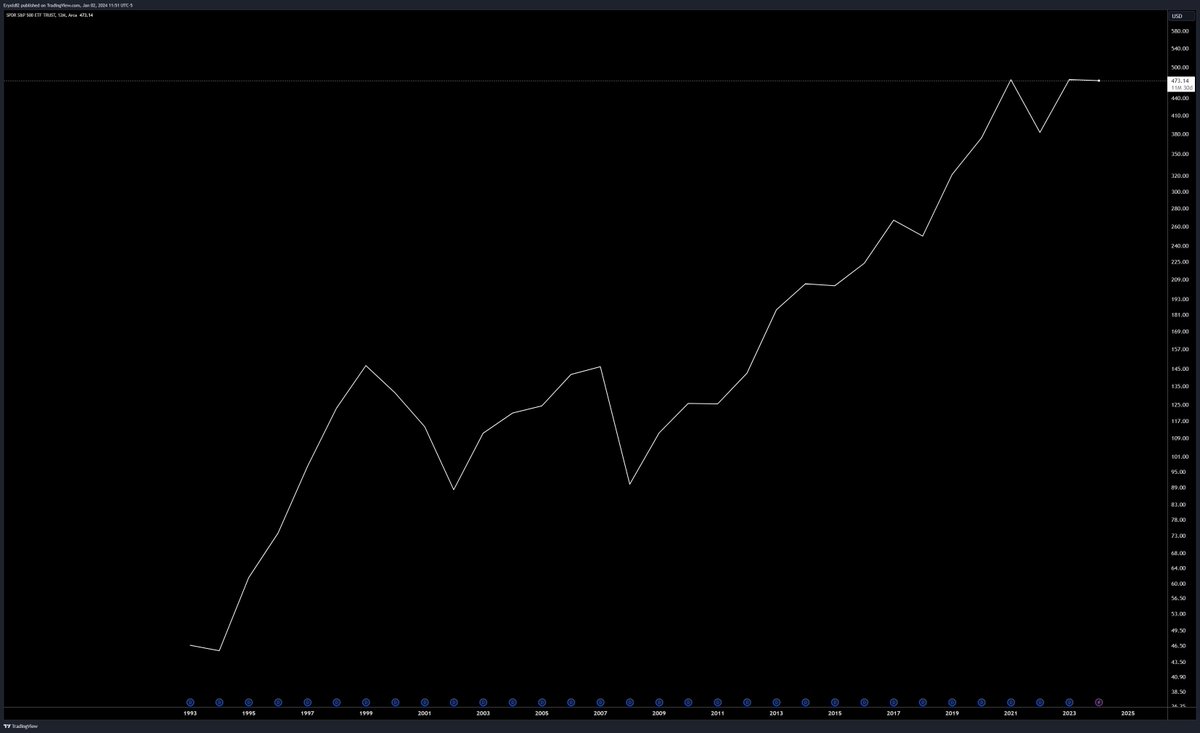1200x733 pixels.
Task: Click the 580.00 price axis label
Action: point(1181,30)
